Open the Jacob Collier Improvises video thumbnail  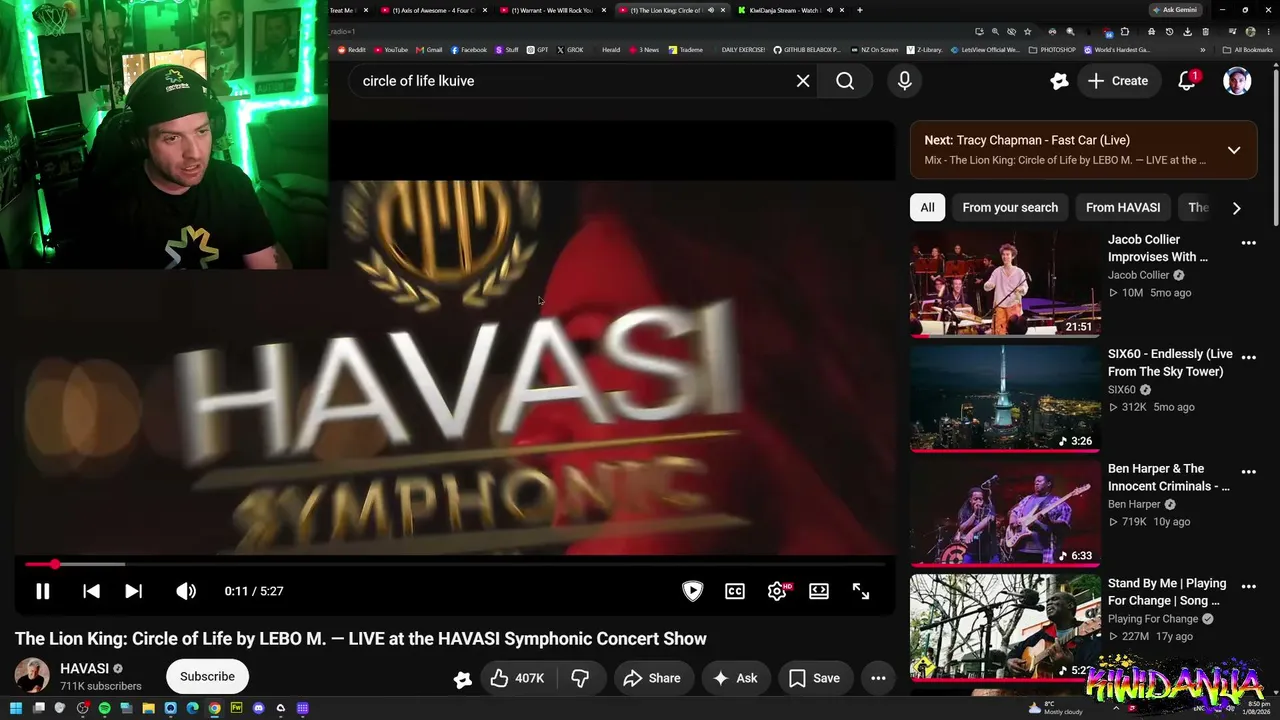click(x=1005, y=285)
